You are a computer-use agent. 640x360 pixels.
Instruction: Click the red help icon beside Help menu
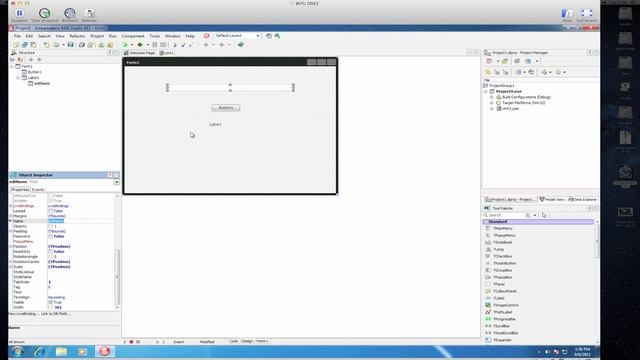(x=207, y=36)
